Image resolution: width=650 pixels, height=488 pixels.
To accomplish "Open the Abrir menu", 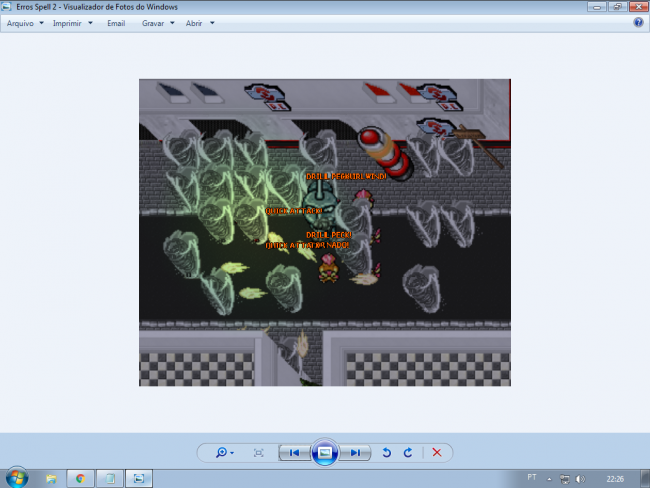I will pos(194,23).
